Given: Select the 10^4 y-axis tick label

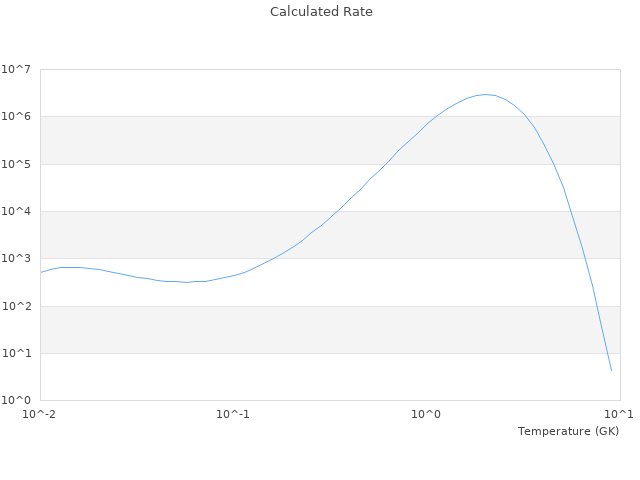Looking at the screenshot, I should (x=16, y=211).
